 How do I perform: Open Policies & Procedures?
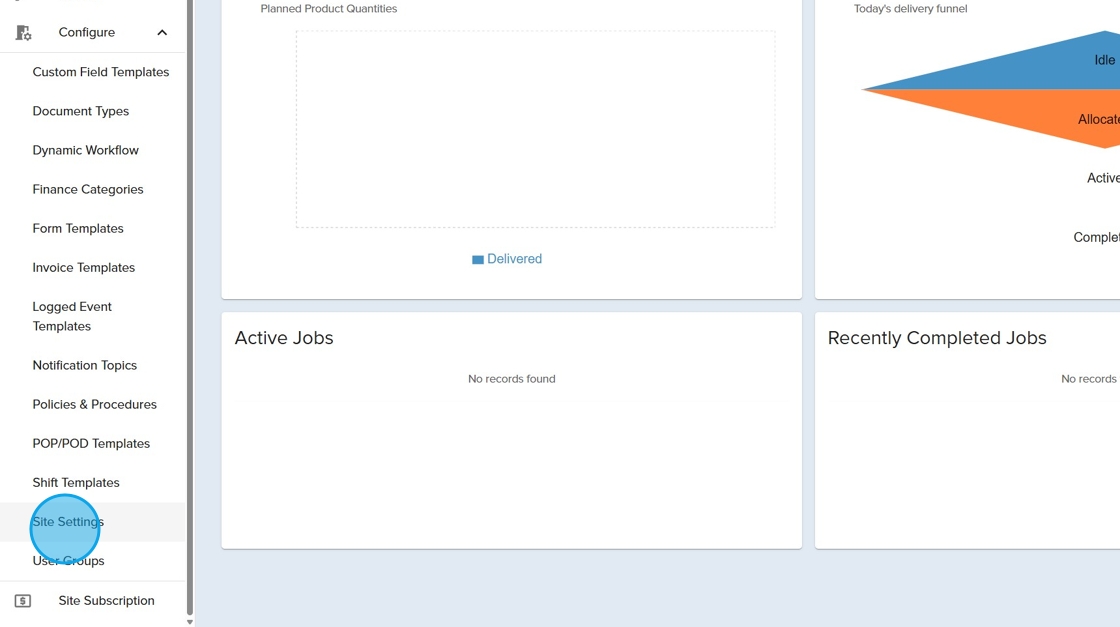point(94,404)
